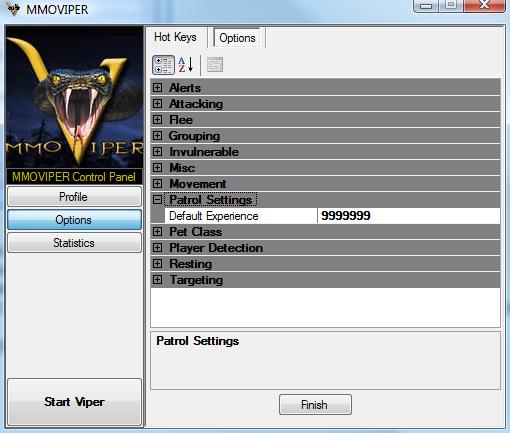Switch to the Hot Keys tab
The height and width of the screenshot is (433, 510).
[175, 37]
